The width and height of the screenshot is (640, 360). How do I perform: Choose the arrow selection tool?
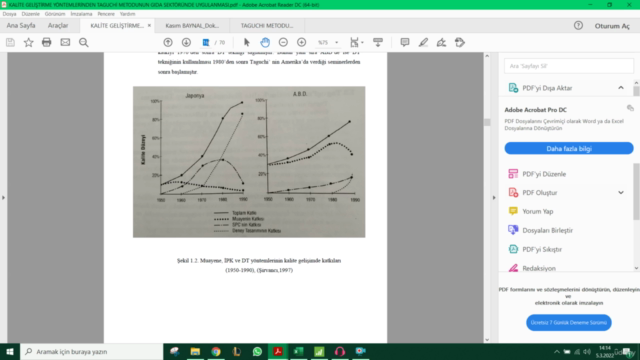coord(247,42)
